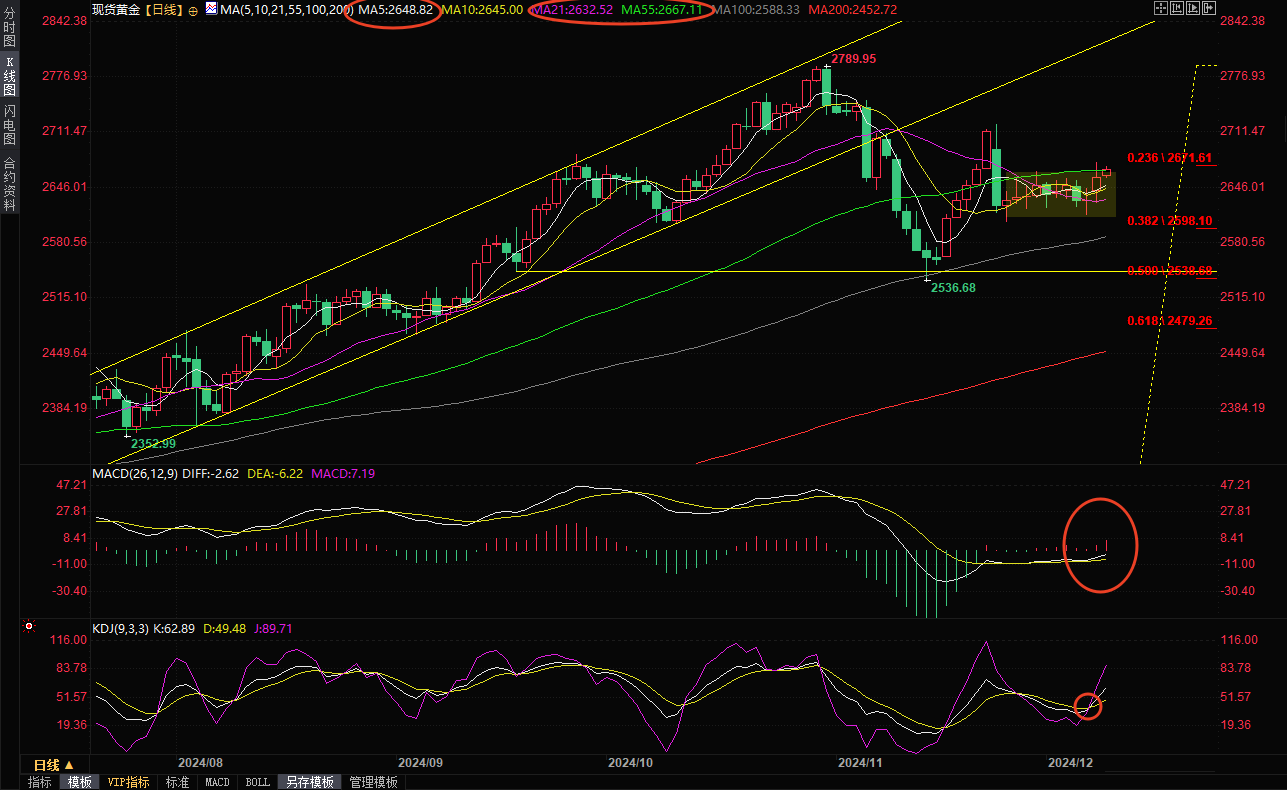Open the VIP指标 tab
1287x790 pixels.
coord(128,782)
